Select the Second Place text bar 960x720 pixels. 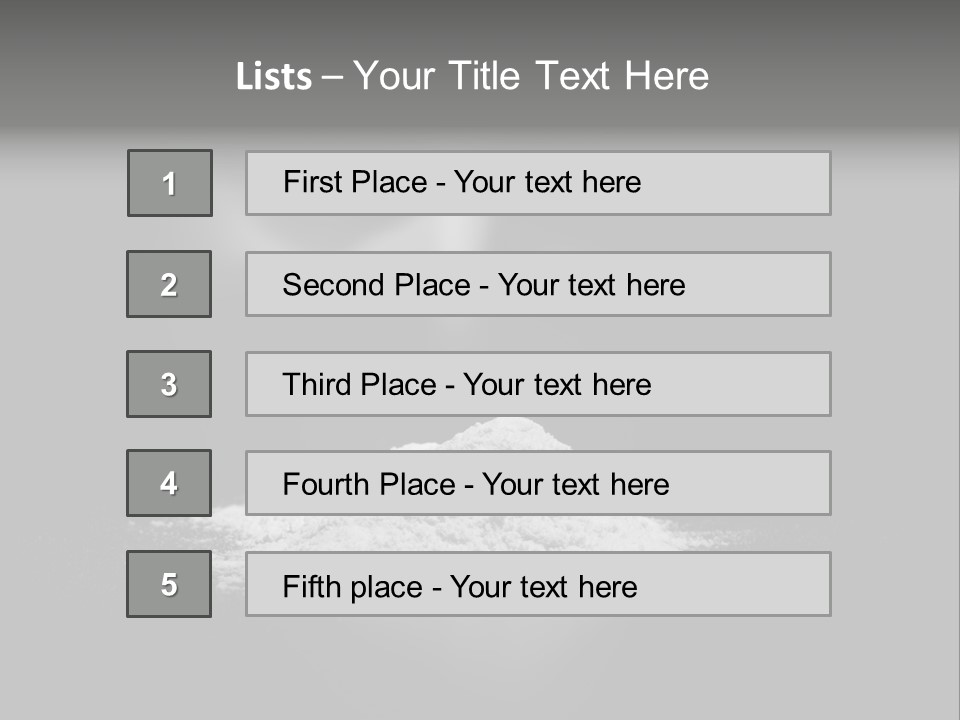point(538,284)
